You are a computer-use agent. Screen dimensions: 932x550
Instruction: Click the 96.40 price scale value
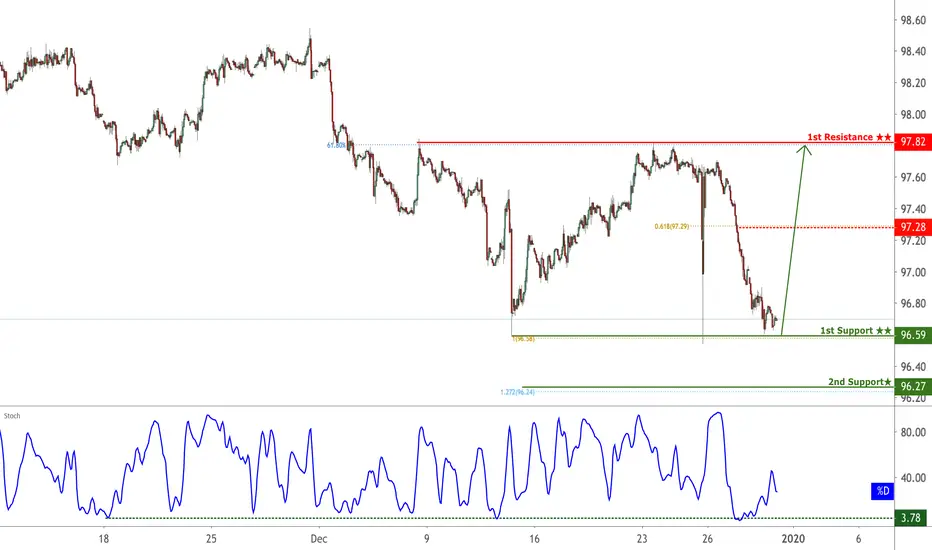click(913, 367)
